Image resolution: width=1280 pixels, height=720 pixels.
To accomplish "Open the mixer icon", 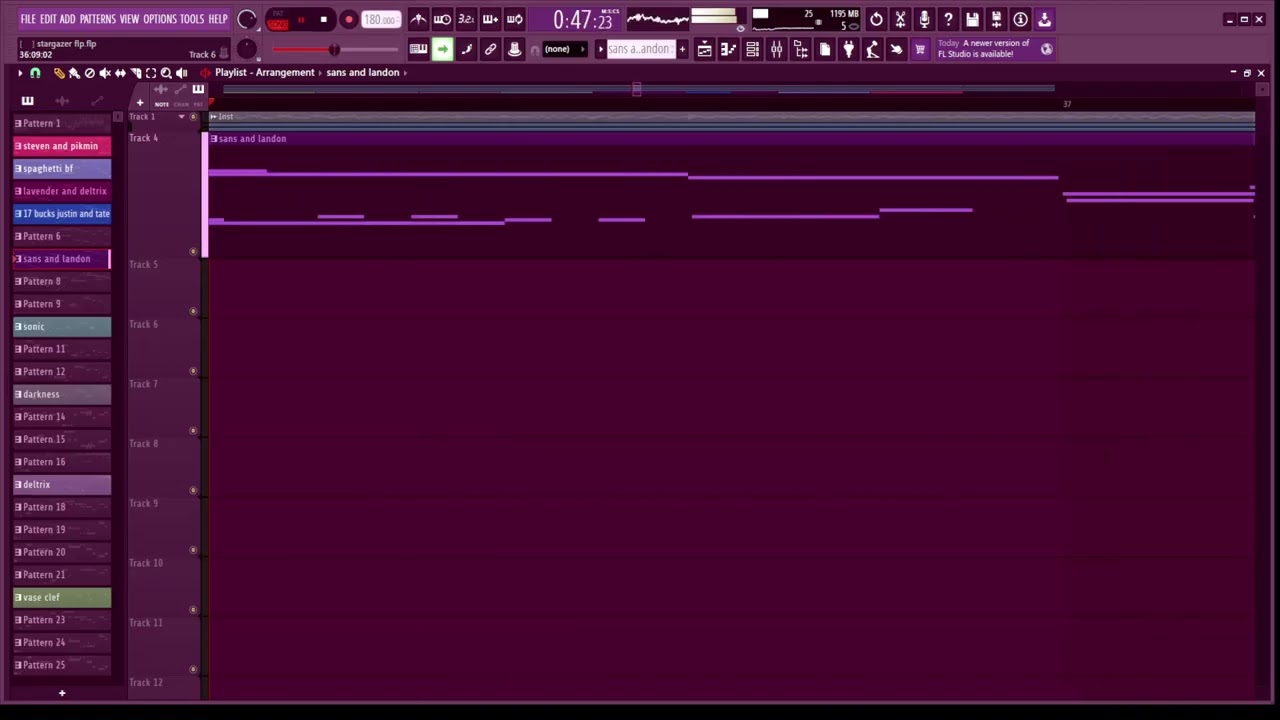I will (x=777, y=49).
